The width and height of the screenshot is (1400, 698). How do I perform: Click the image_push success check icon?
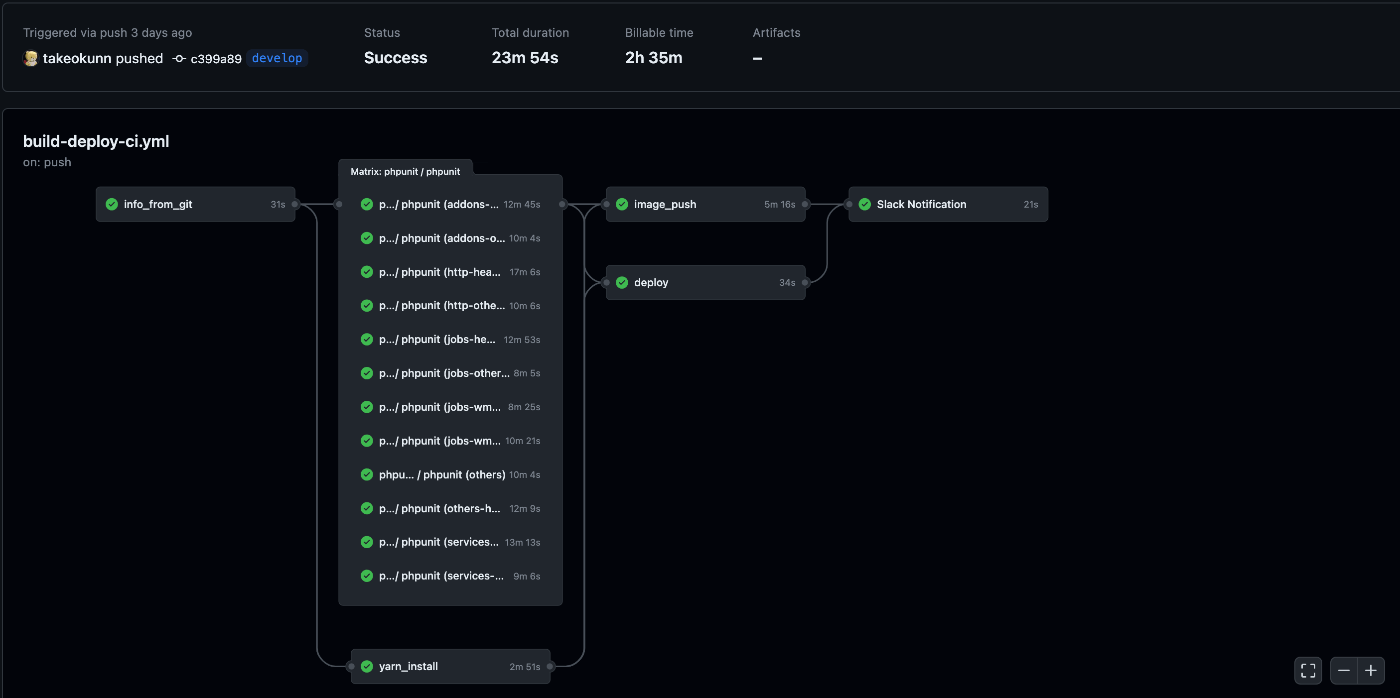[622, 204]
